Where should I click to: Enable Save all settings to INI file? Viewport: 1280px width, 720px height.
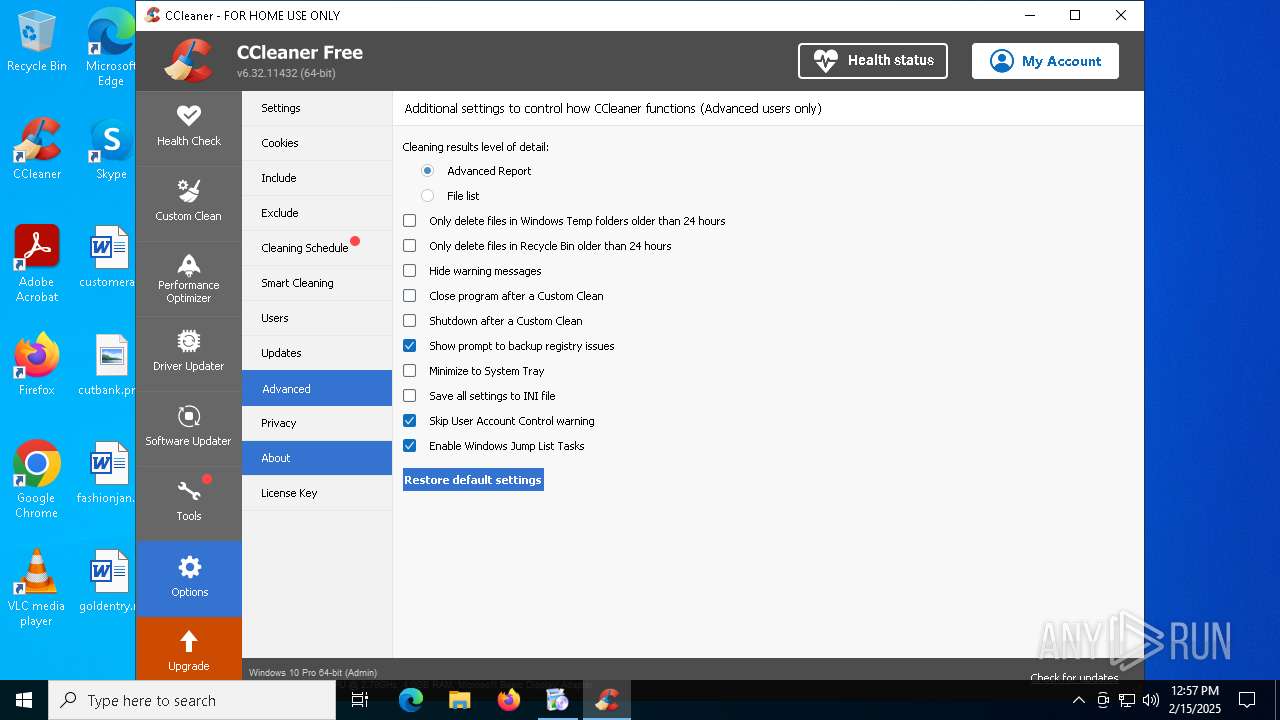(x=410, y=396)
